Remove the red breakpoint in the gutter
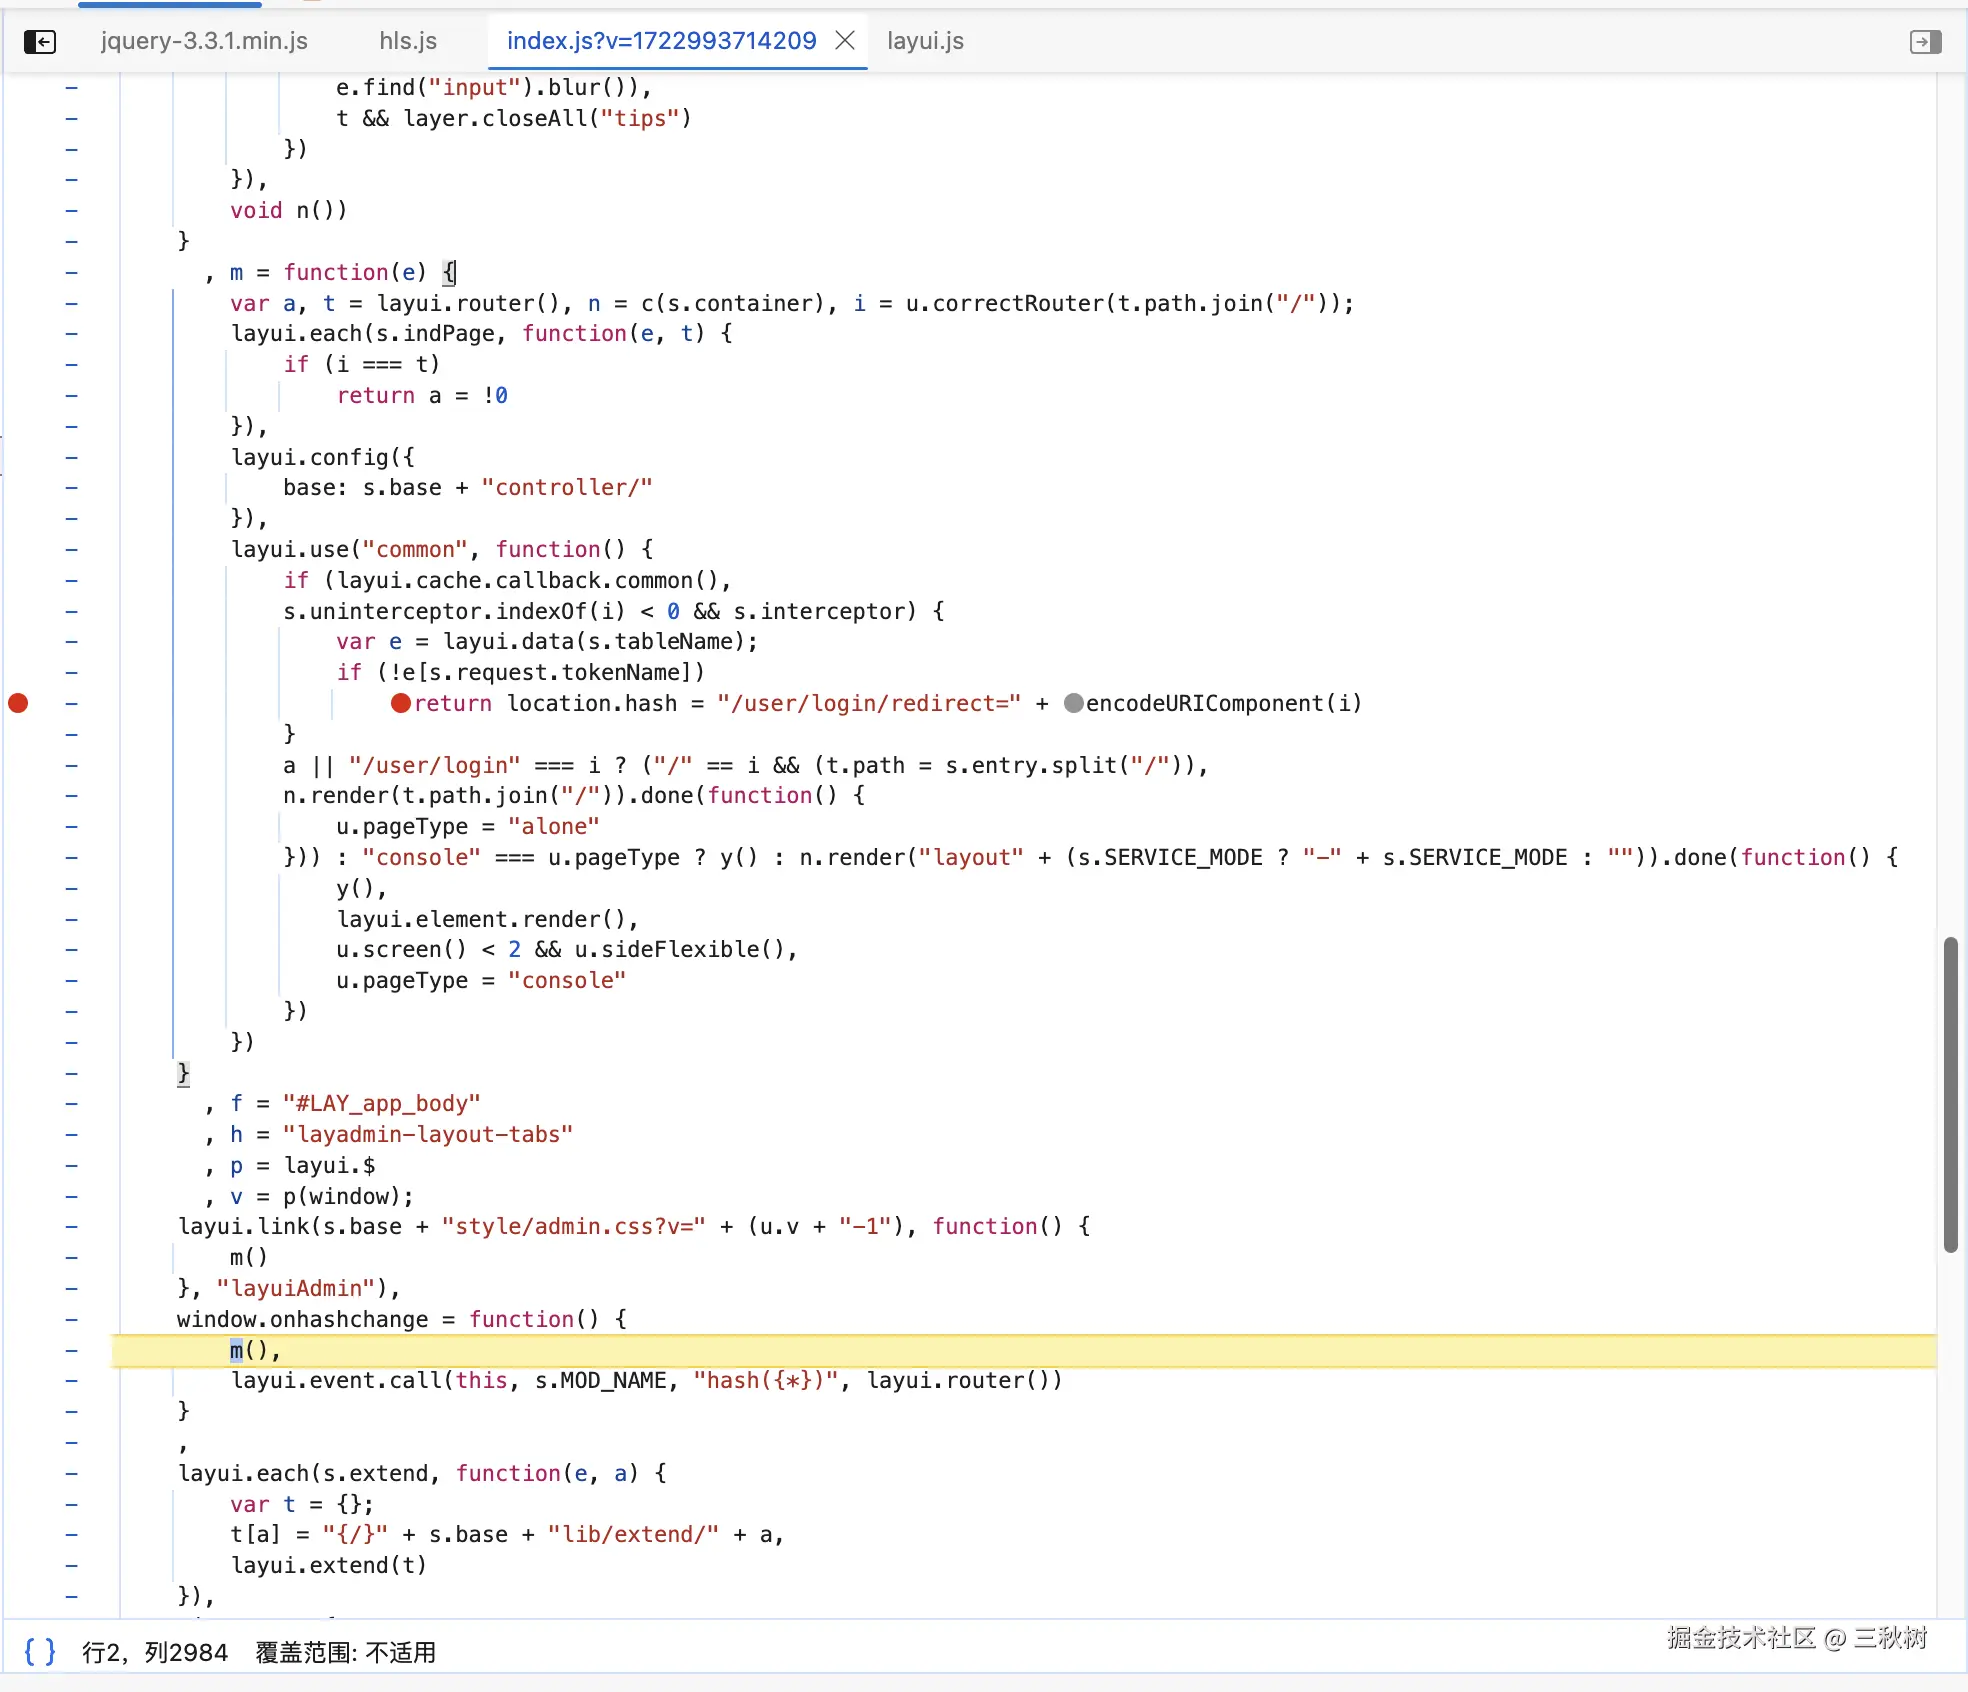 18,703
